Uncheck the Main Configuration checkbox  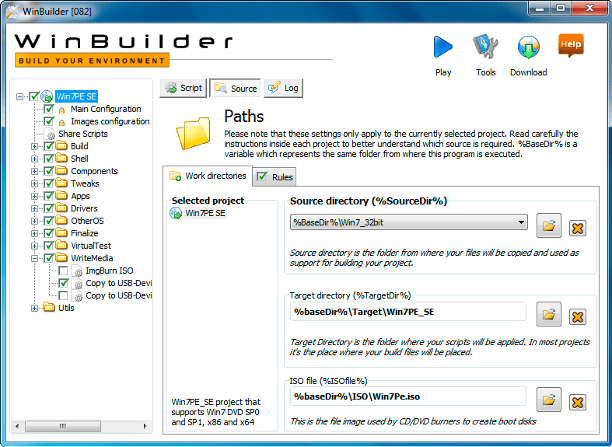(49, 109)
